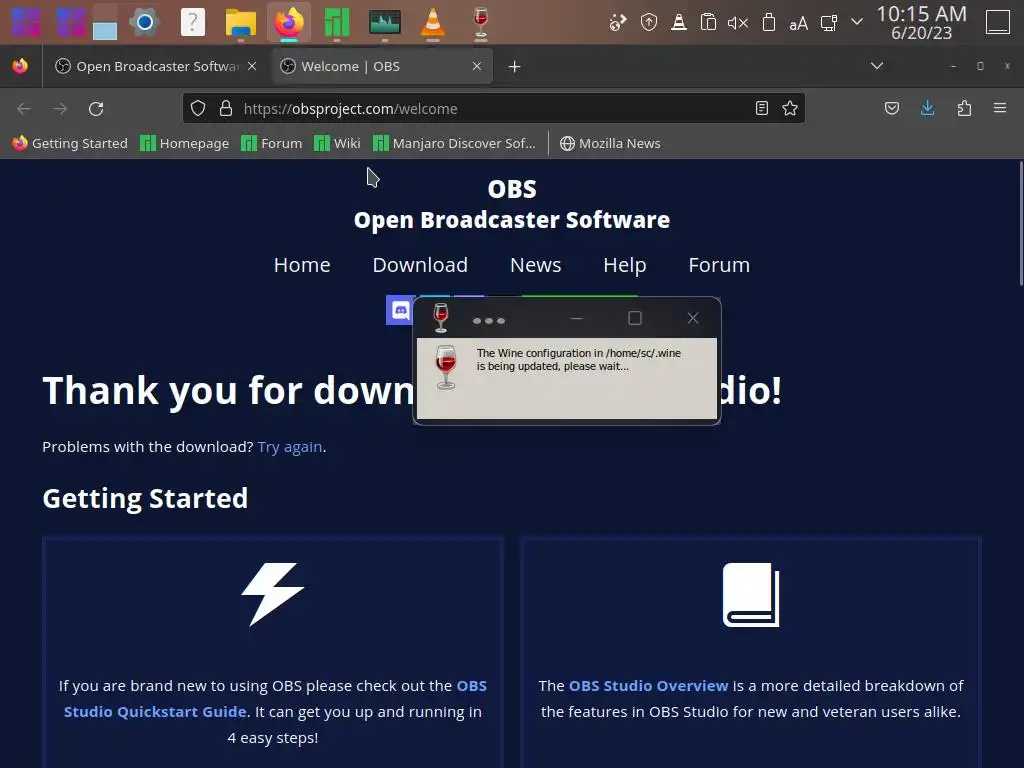Open the clock showing 10:15 AM

(x=921, y=22)
